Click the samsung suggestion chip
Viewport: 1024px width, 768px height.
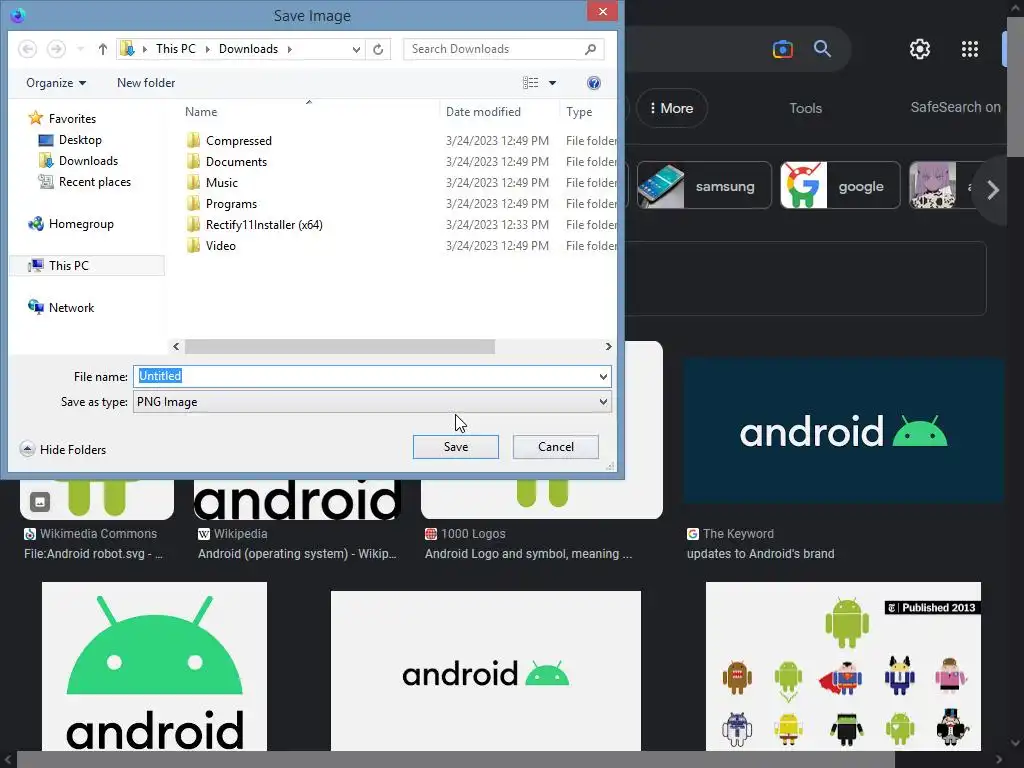pyautogui.click(x=704, y=185)
